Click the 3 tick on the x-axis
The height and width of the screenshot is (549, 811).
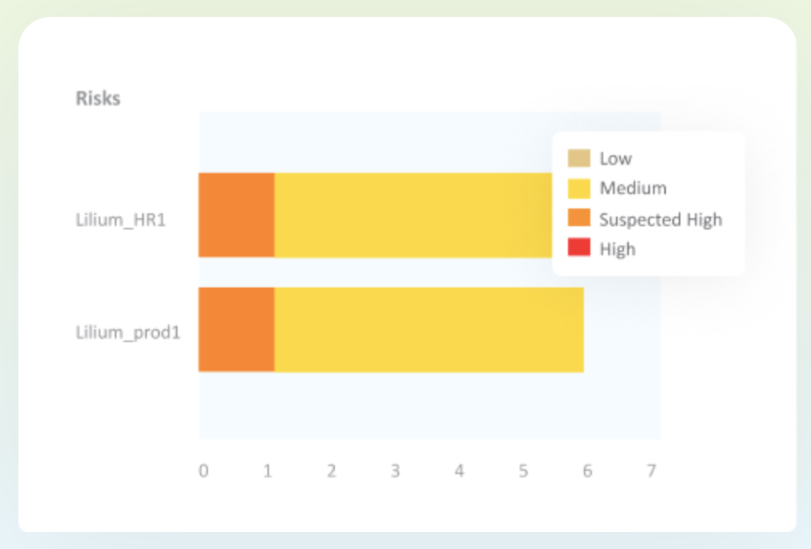coord(395,471)
